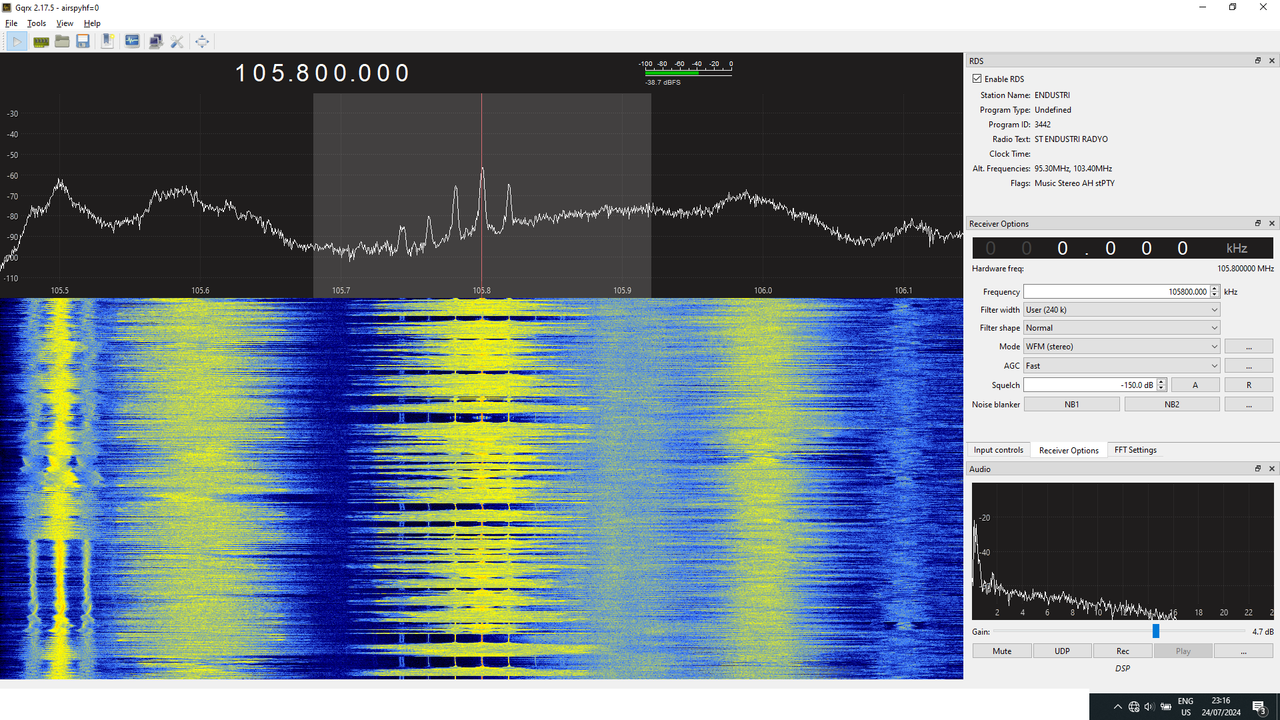Click the ENG US language indicator

(x=1186, y=707)
